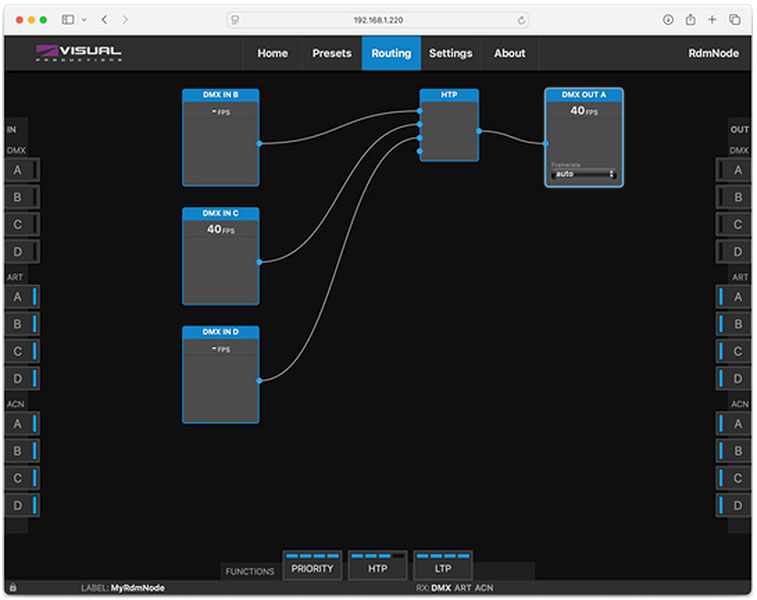757x600 pixels.
Task: Open the Framerate auto dropdown
Action: pos(584,175)
